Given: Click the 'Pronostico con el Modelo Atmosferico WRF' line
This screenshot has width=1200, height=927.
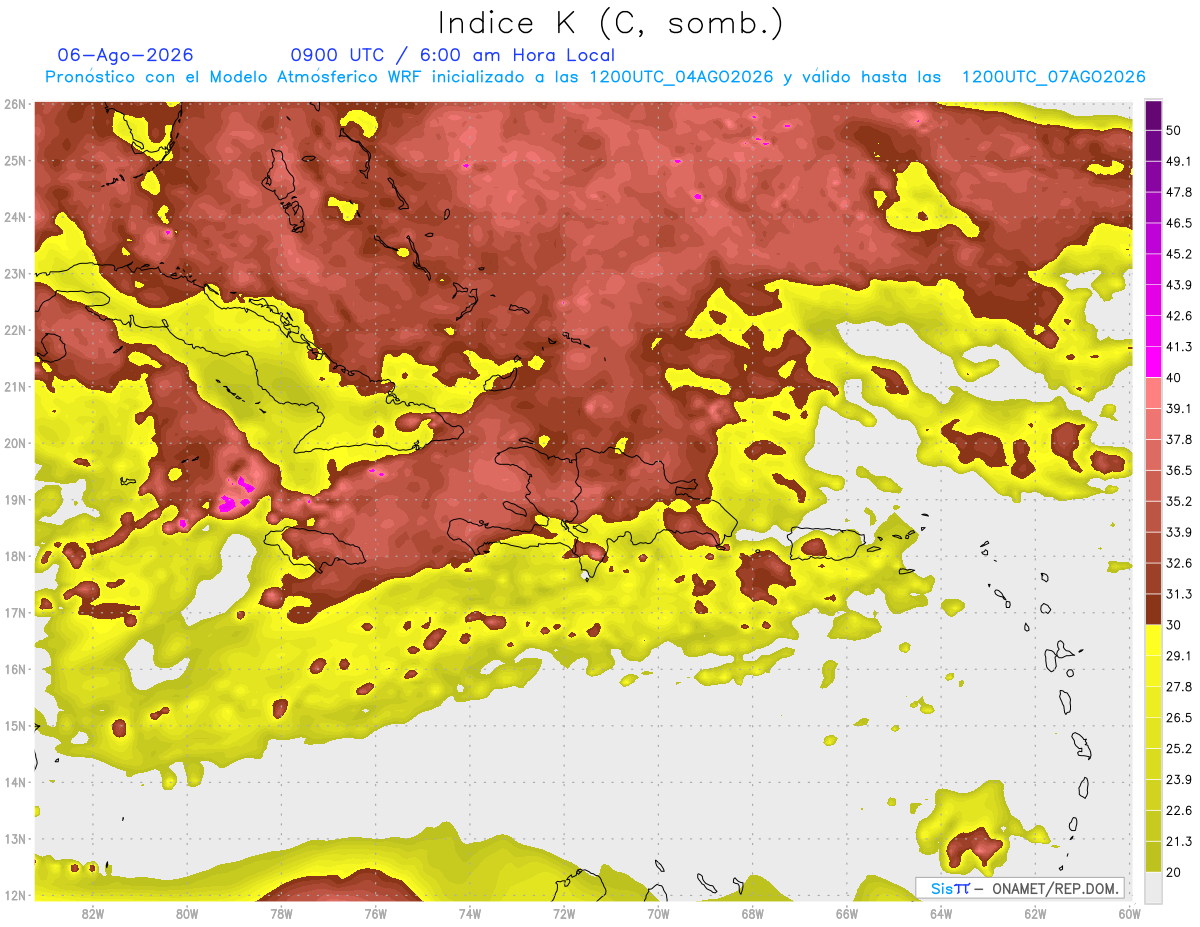Looking at the screenshot, I should 595,76.
